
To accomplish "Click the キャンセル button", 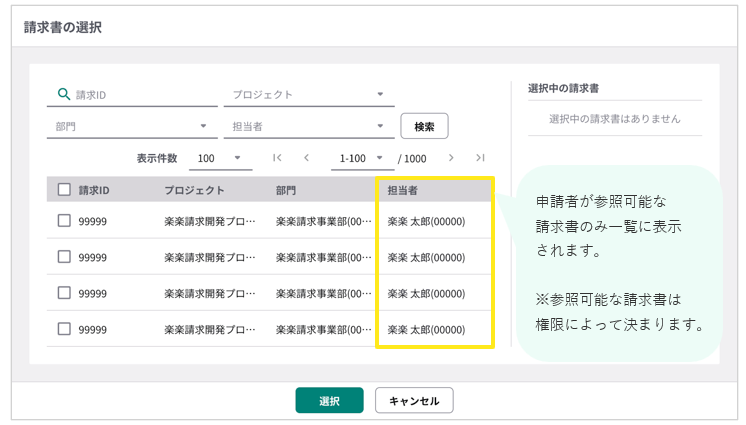I will coord(414,401).
